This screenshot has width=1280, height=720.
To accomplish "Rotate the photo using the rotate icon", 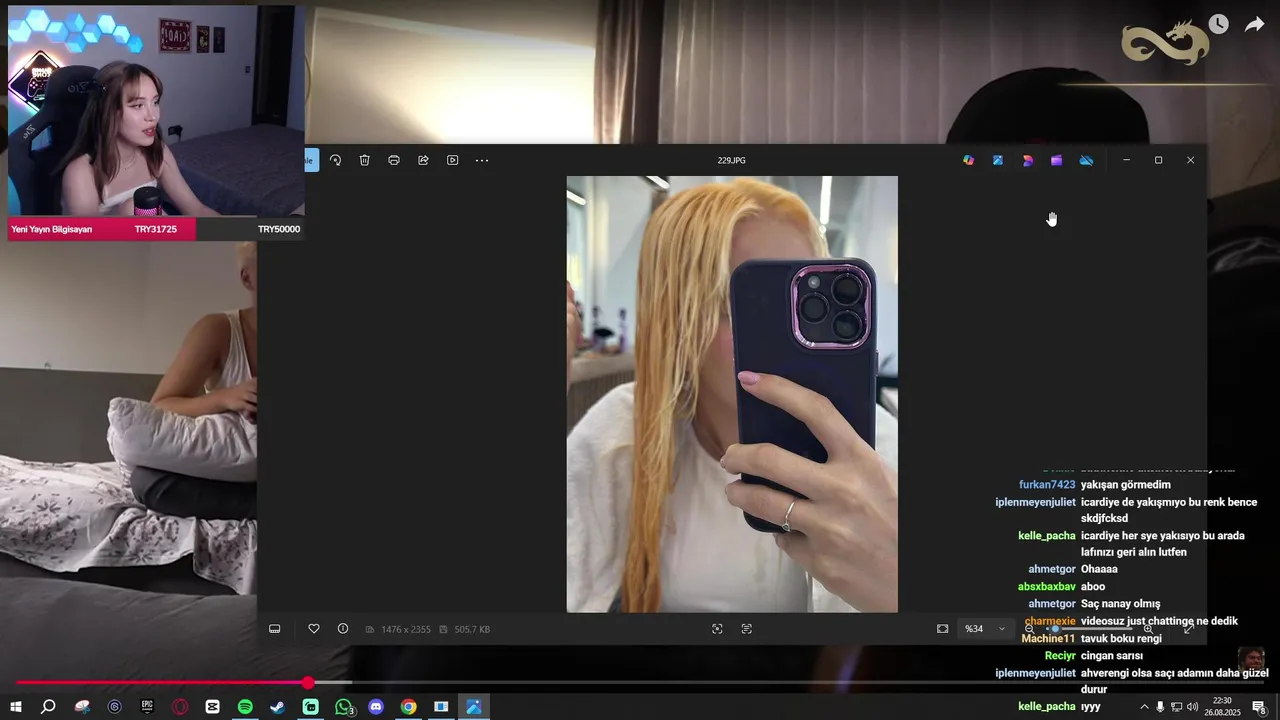I will pyautogui.click(x=335, y=160).
